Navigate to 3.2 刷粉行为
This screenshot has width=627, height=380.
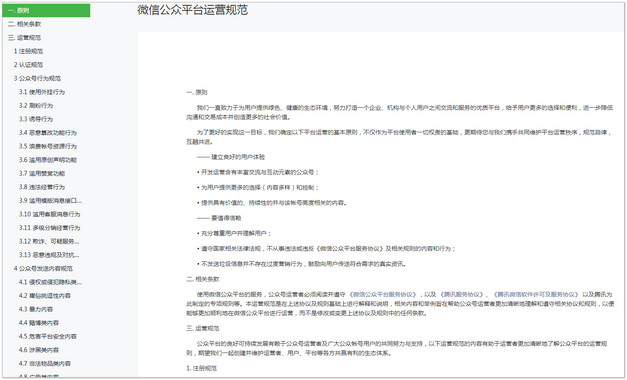click(x=36, y=106)
